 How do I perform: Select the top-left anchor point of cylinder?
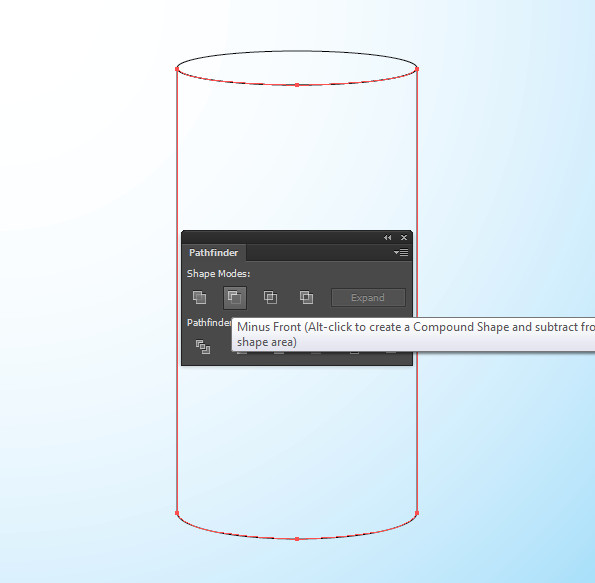tap(177, 69)
